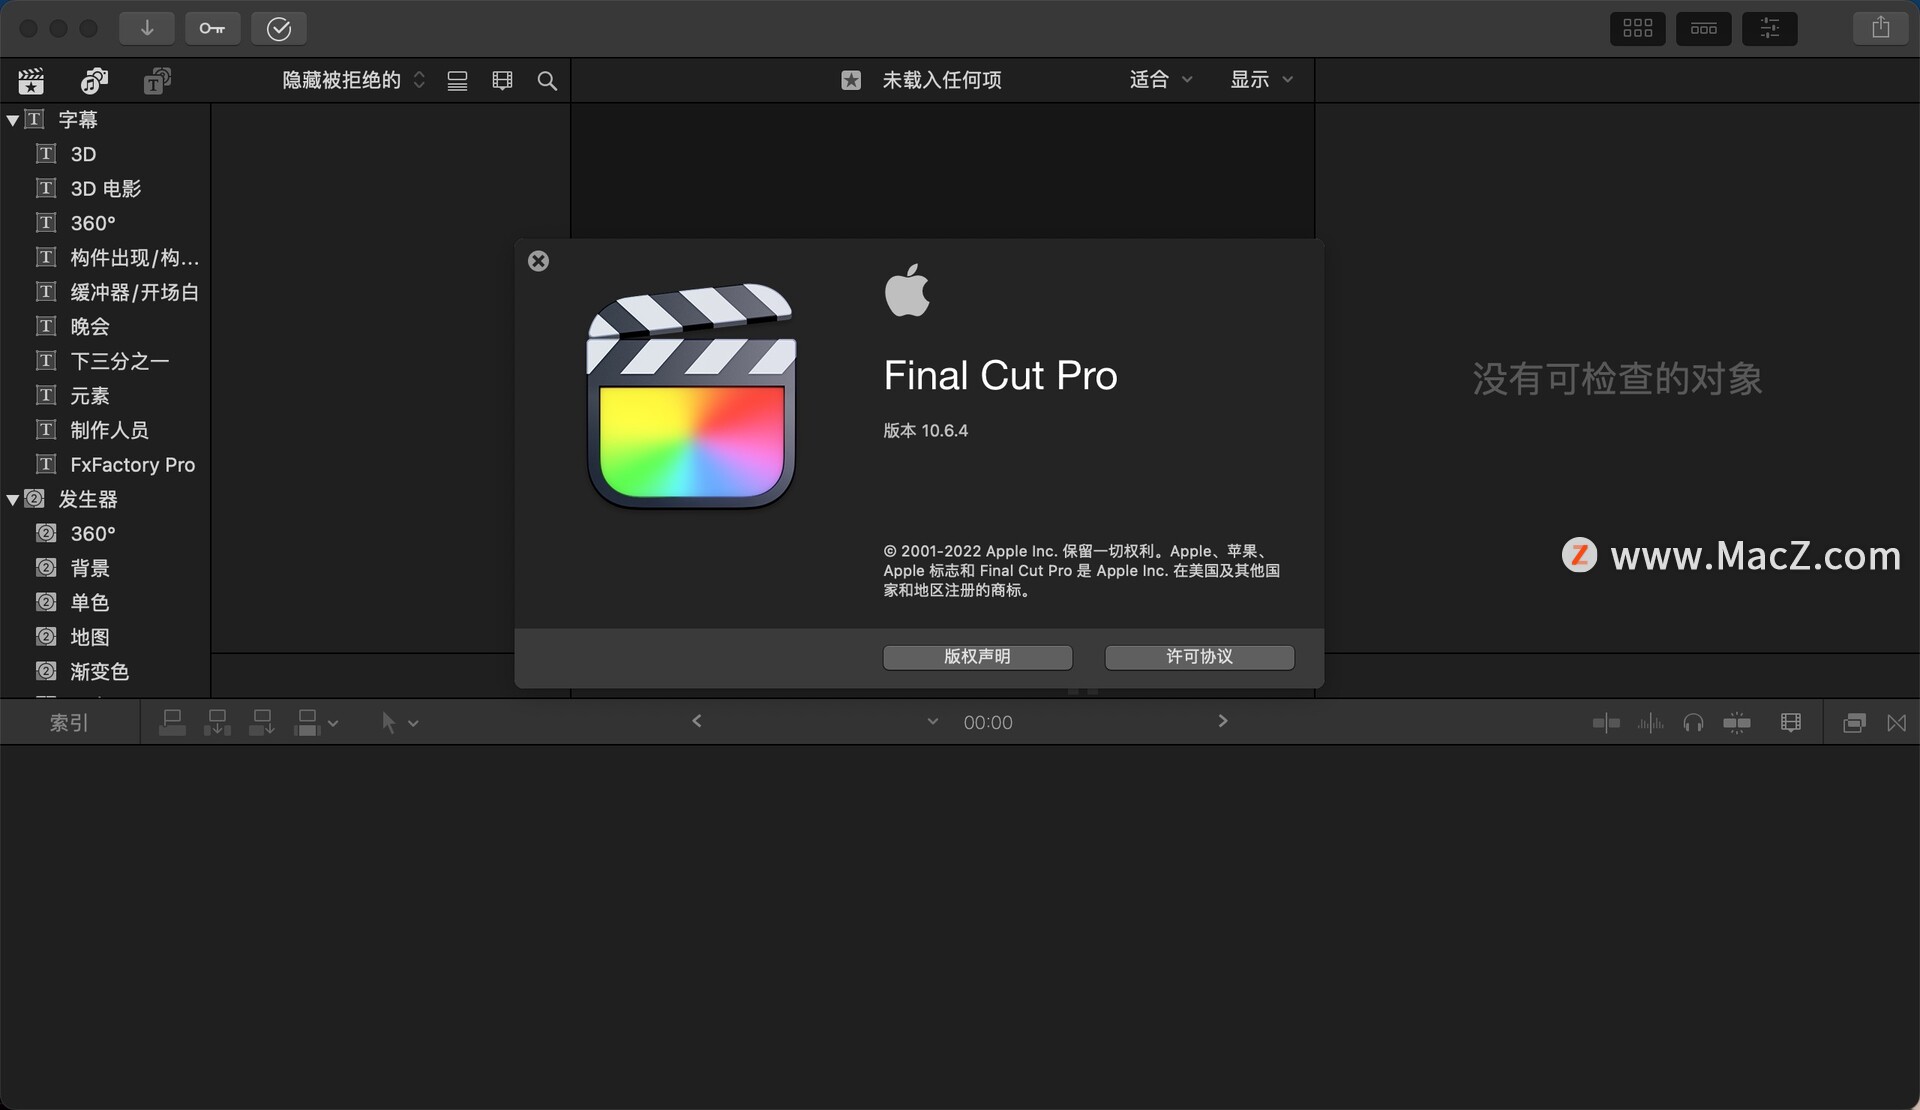
Task: Toggle the inspector panel visibility button
Action: pos(1769,28)
